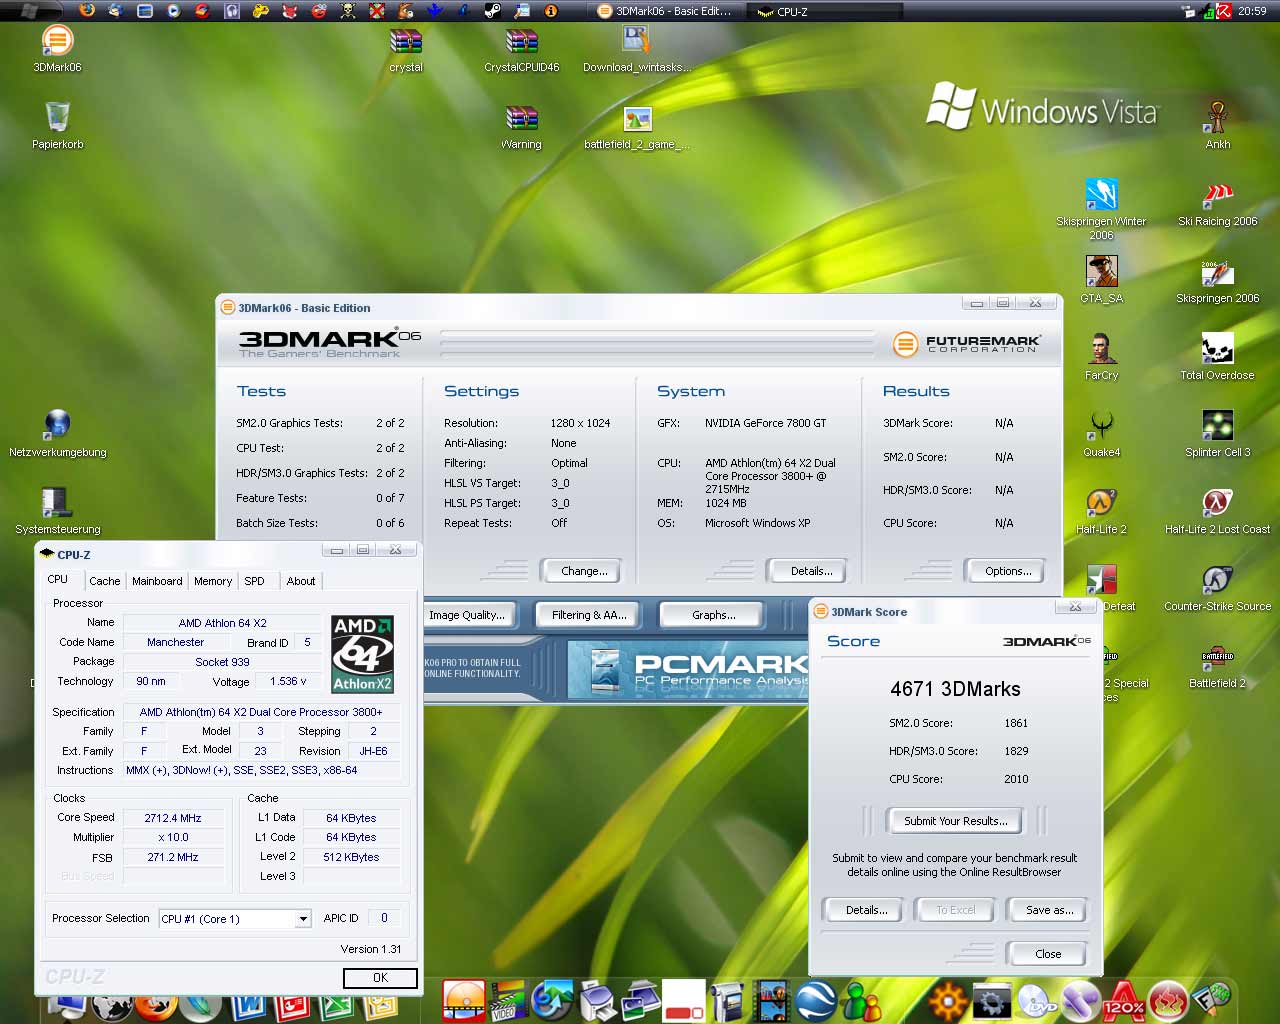The image size is (1280, 1024).
Task: Select the CPU tab in CPU-Z
Action: (58, 579)
